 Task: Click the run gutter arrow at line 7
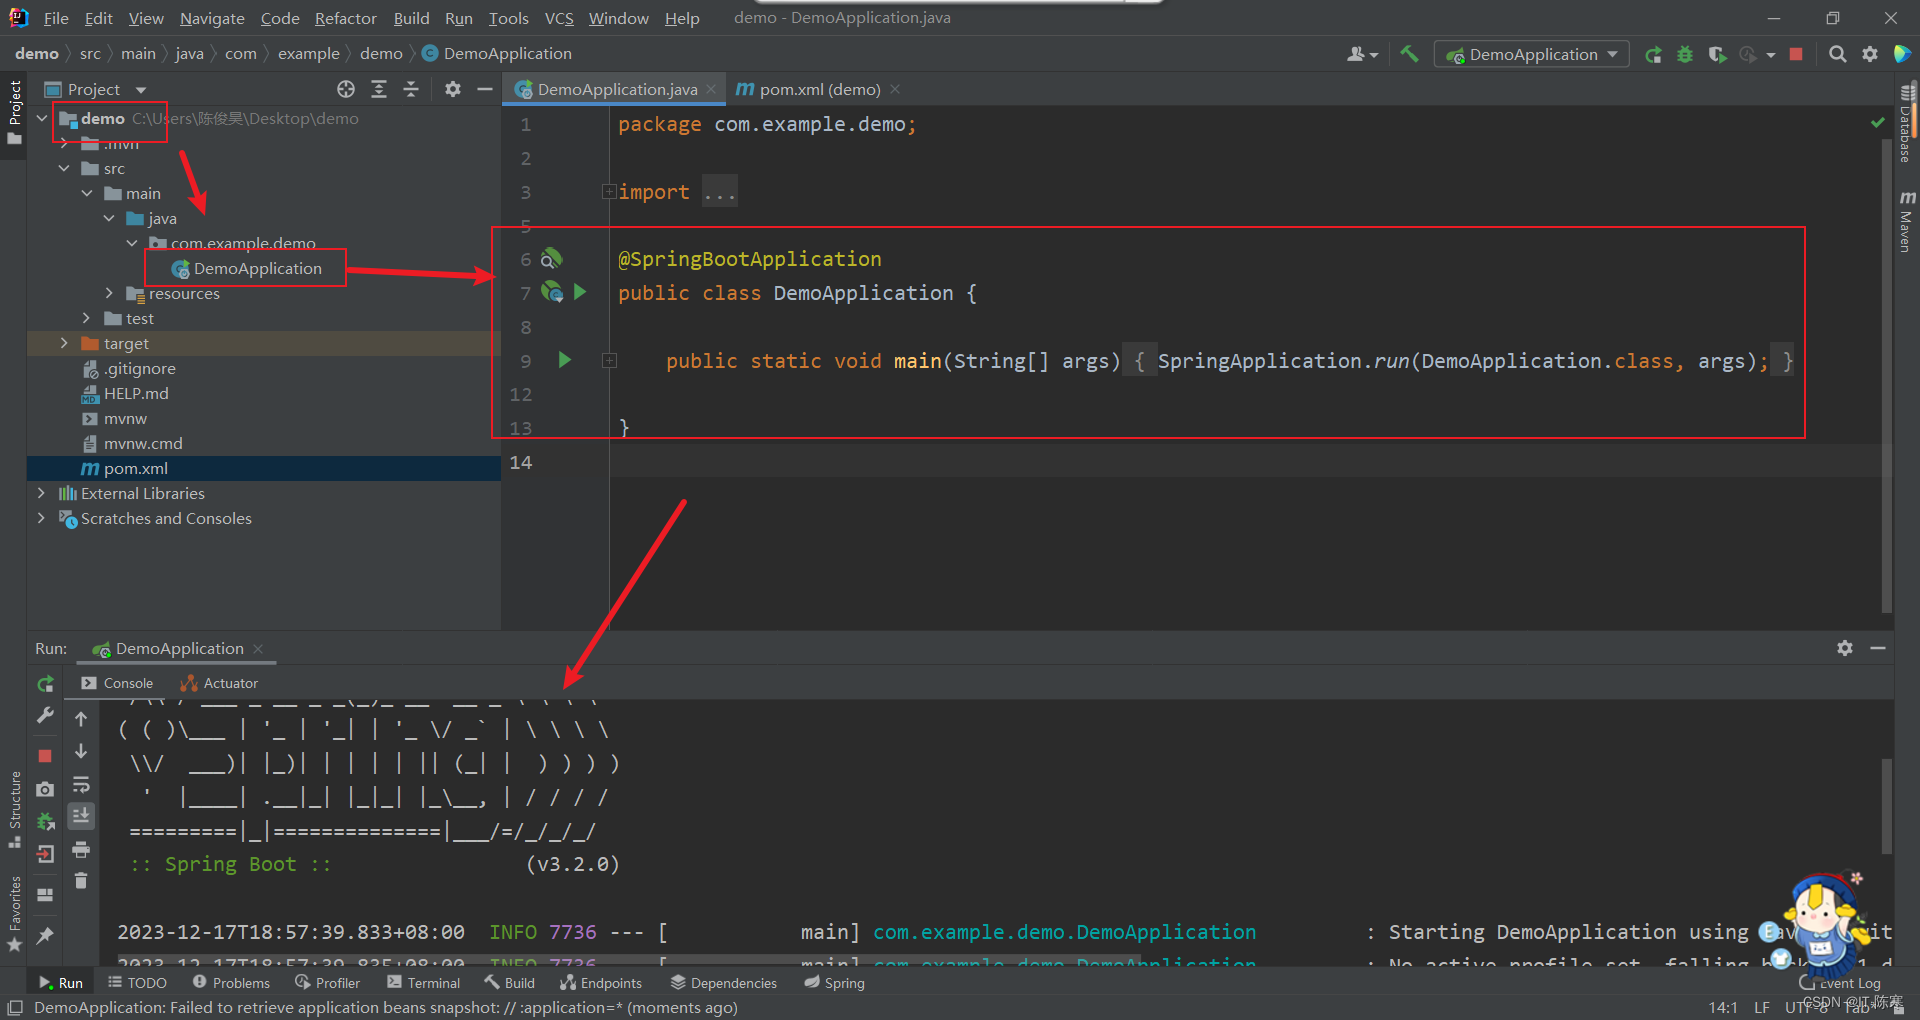580,292
